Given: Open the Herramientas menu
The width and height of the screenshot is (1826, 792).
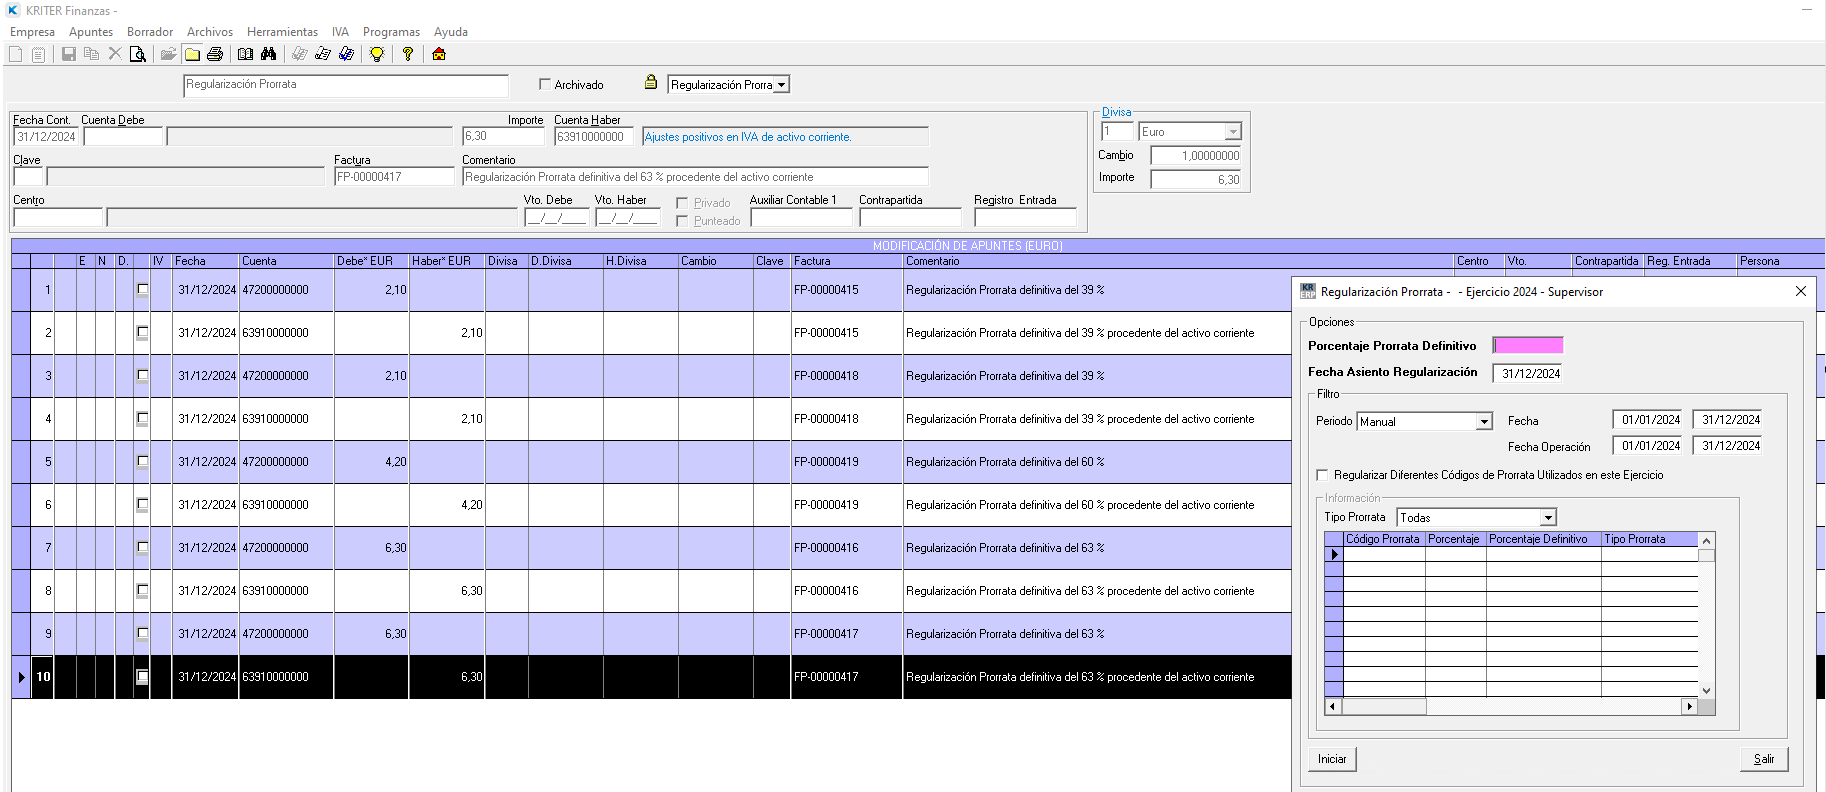Looking at the screenshot, I should (x=283, y=32).
